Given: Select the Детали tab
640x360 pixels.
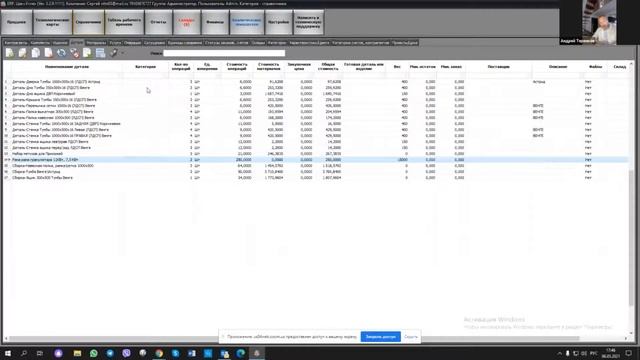Looking at the screenshot, I should pos(76,42).
